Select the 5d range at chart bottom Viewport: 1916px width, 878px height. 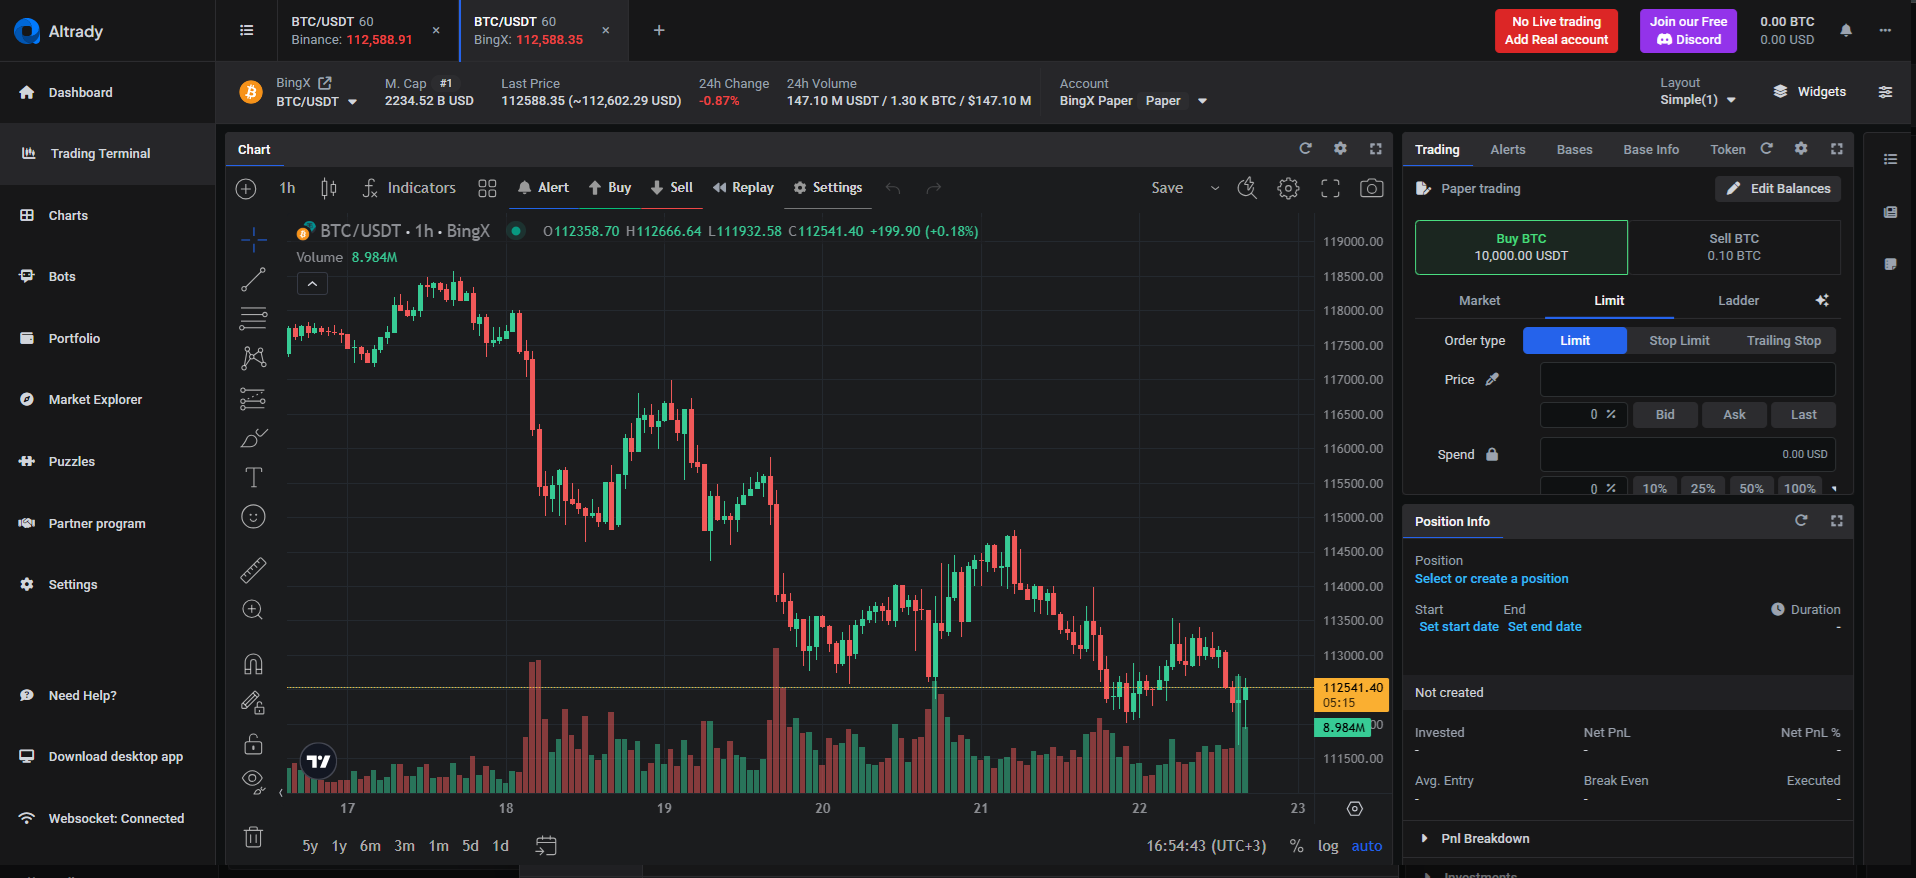470,846
